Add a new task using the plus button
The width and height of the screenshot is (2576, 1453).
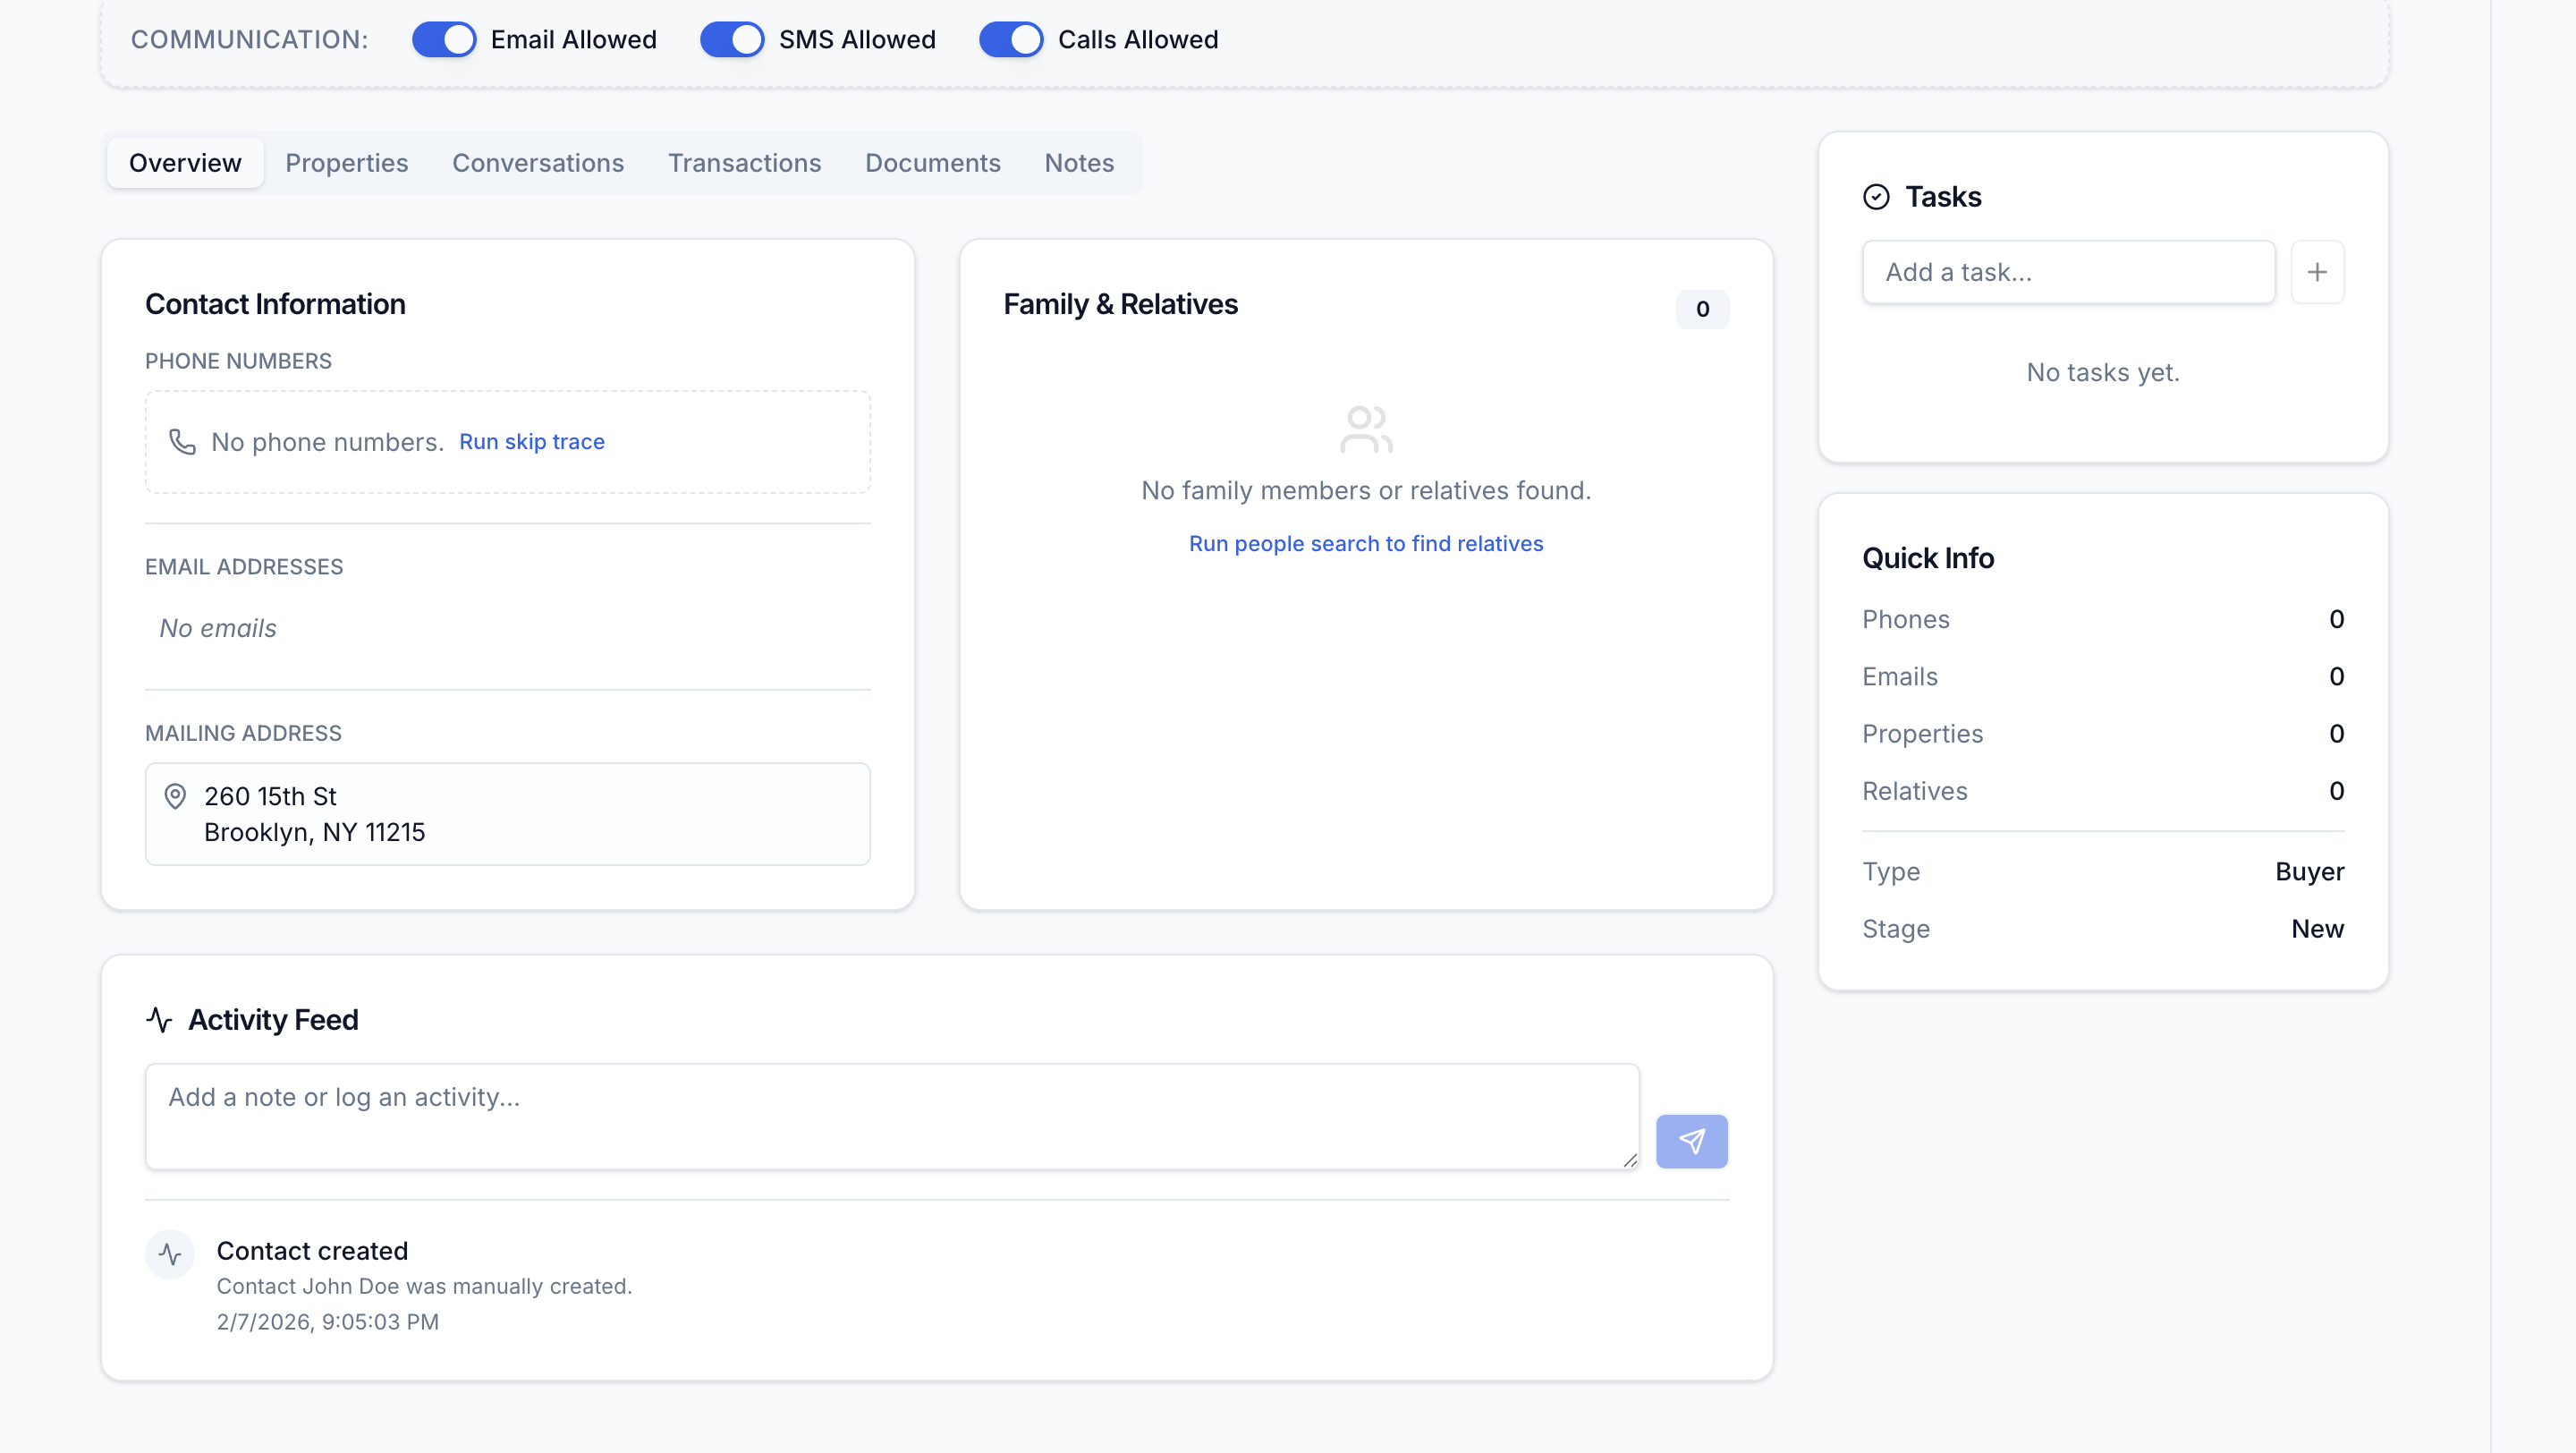pyautogui.click(x=2318, y=271)
